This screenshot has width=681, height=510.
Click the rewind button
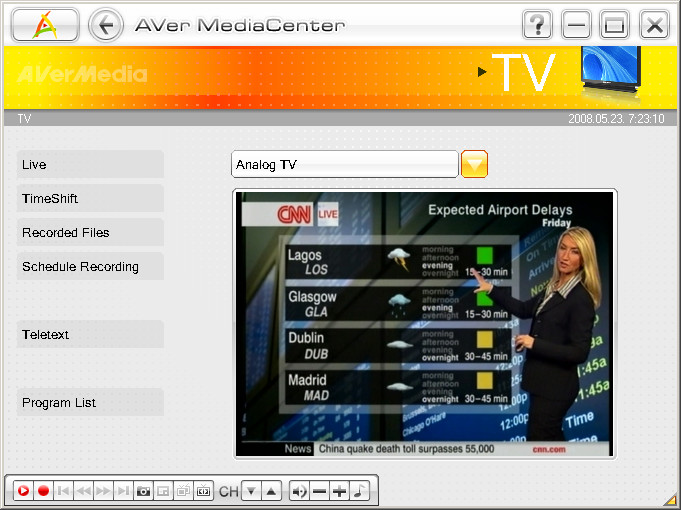[83, 491]
